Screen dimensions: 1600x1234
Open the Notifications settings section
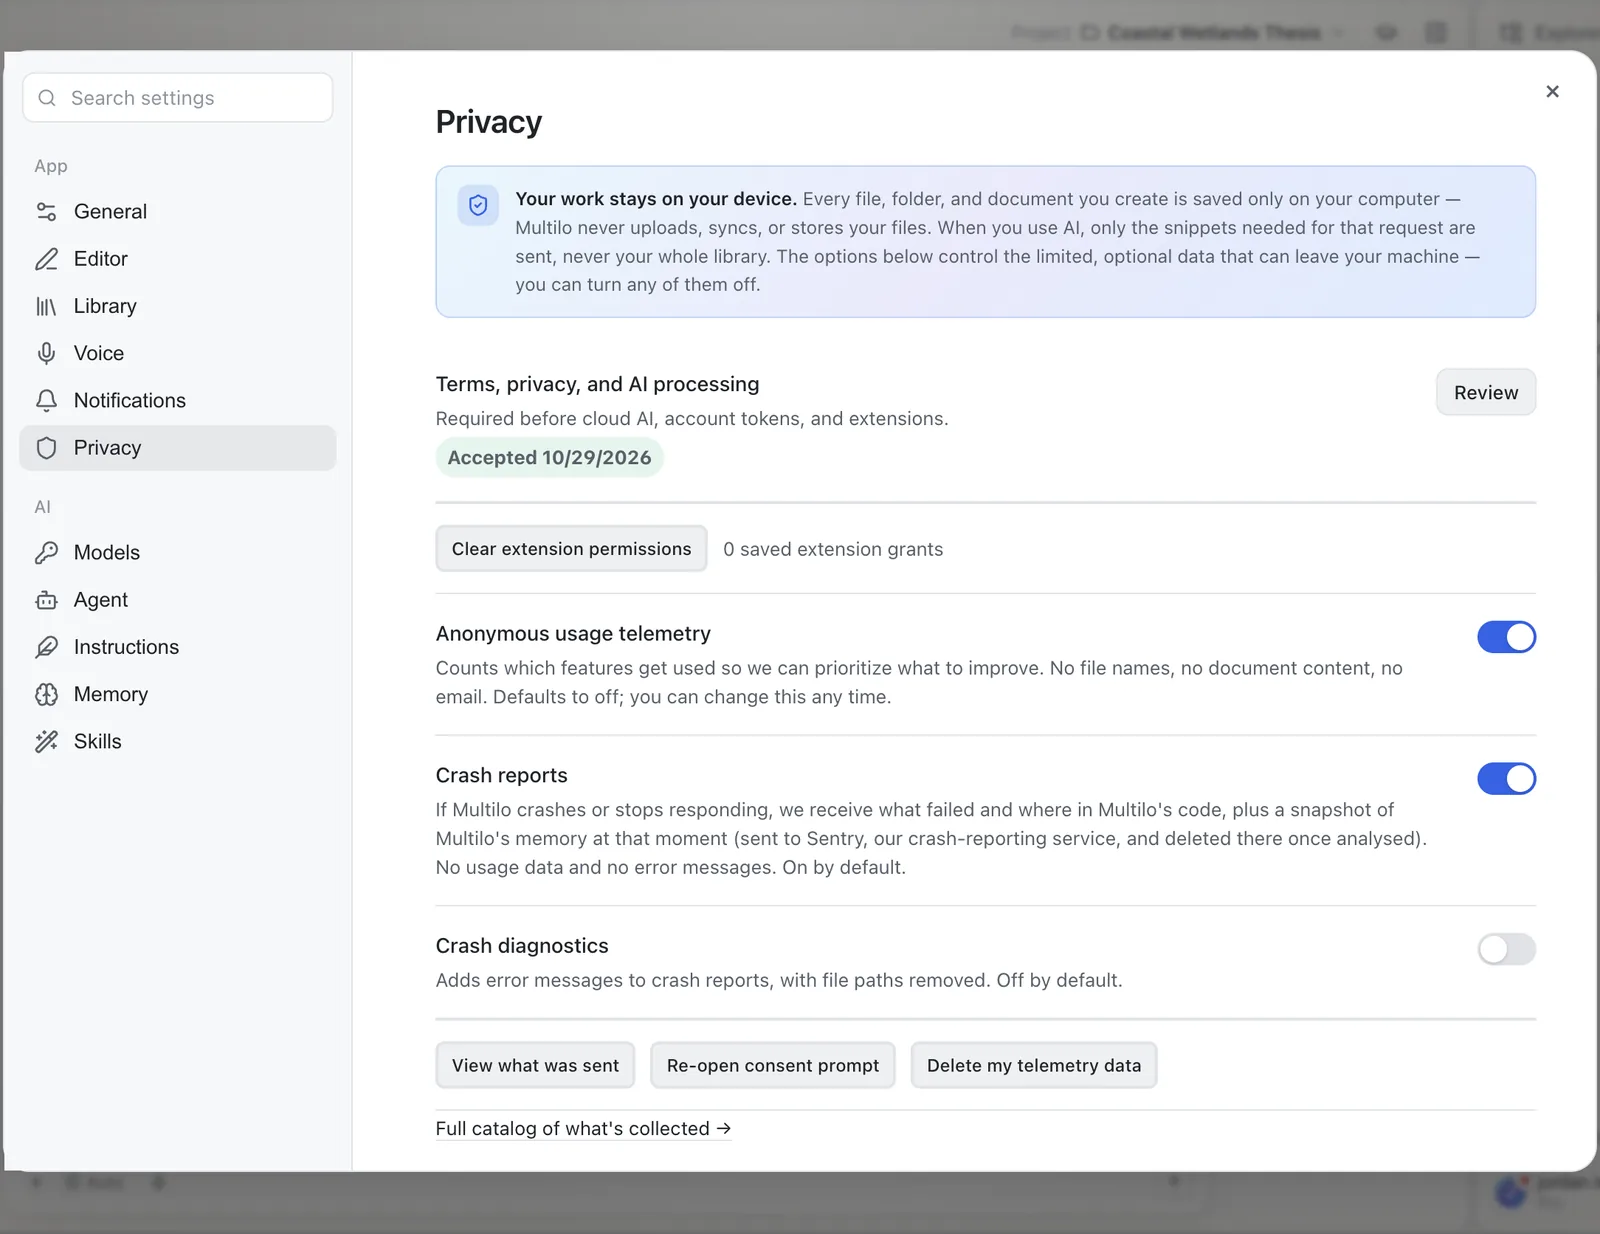coord(178,400)
